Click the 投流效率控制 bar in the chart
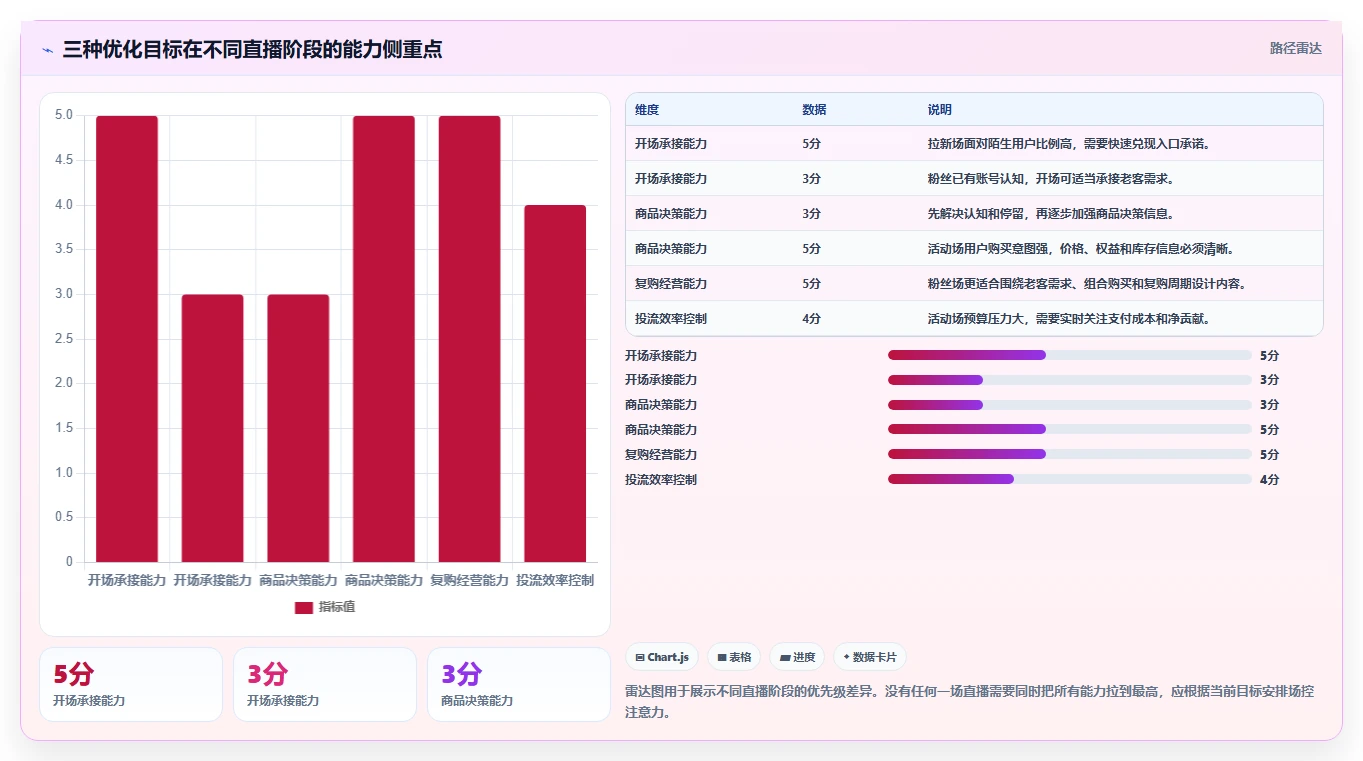 point(555,383)
